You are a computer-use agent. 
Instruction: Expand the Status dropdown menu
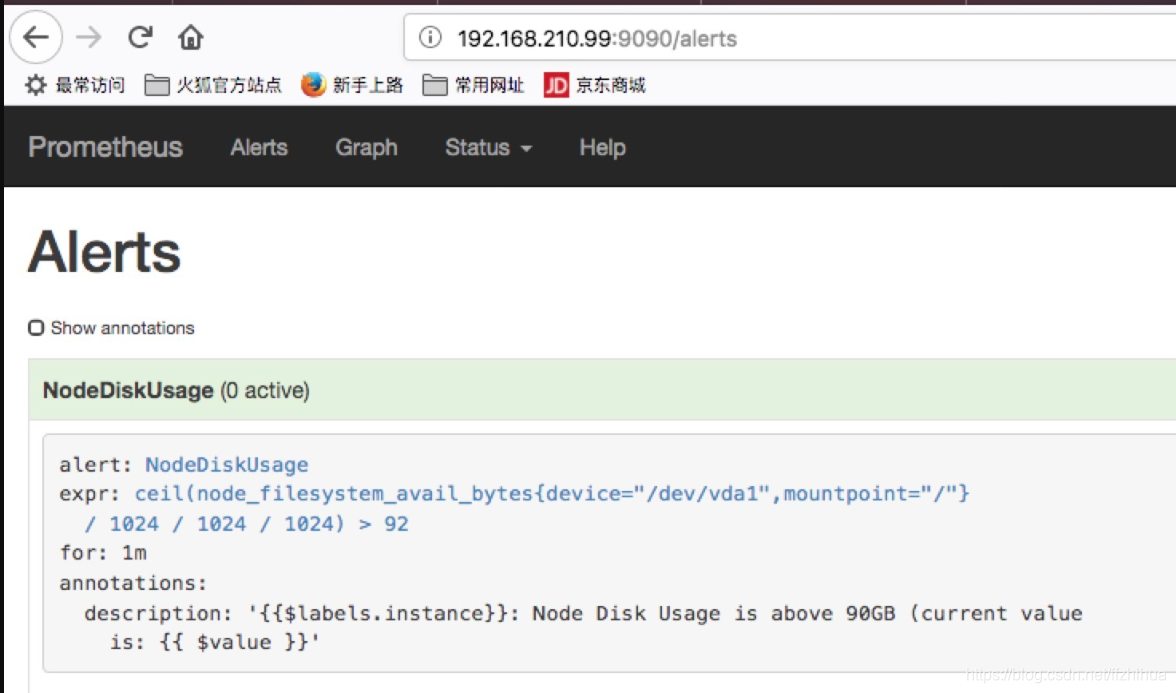pos(488,147)
